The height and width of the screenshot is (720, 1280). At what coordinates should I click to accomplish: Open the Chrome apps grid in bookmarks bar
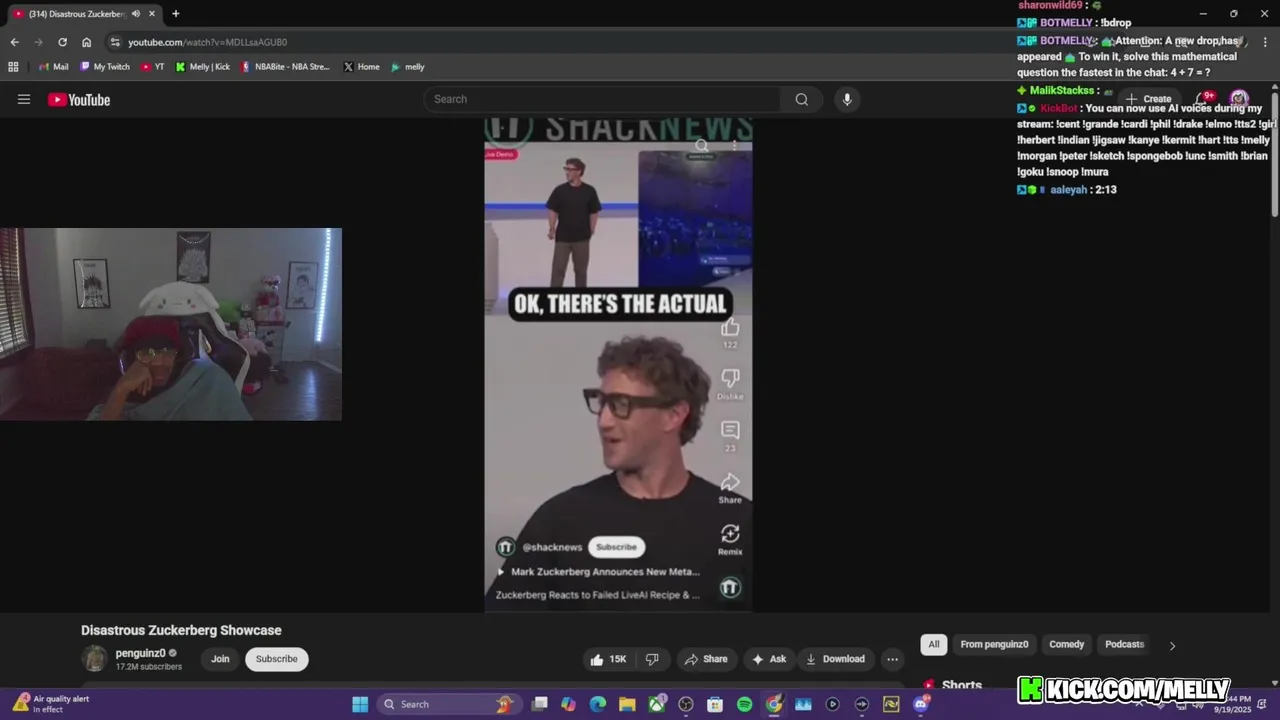point(13,67)
